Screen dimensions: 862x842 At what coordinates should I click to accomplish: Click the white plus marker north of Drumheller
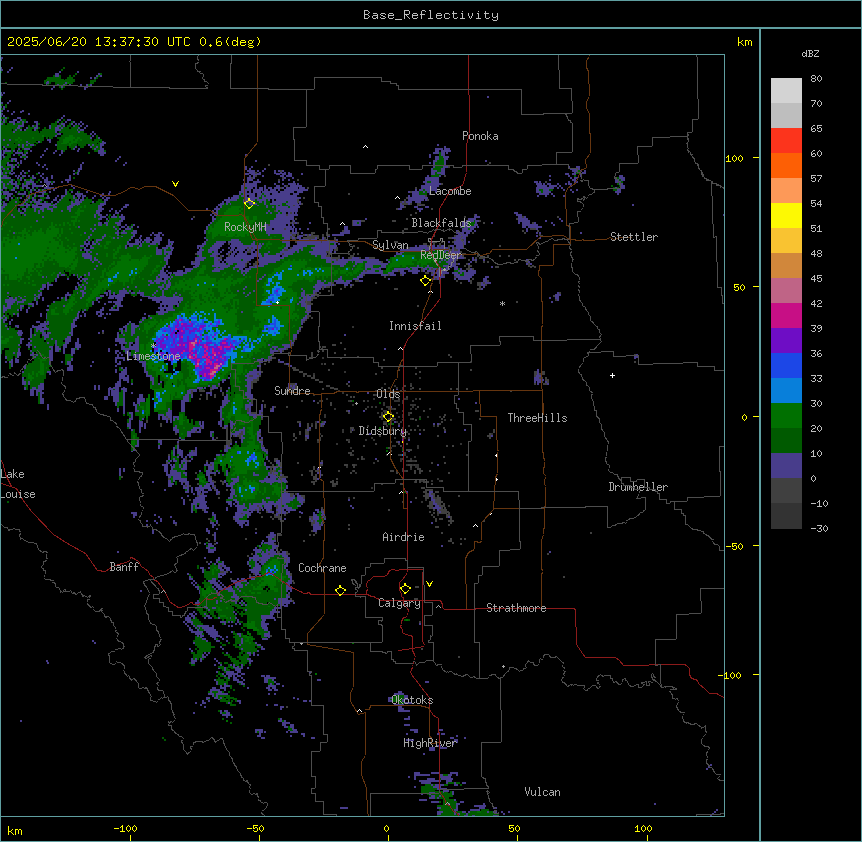click(x=612, y=375)
